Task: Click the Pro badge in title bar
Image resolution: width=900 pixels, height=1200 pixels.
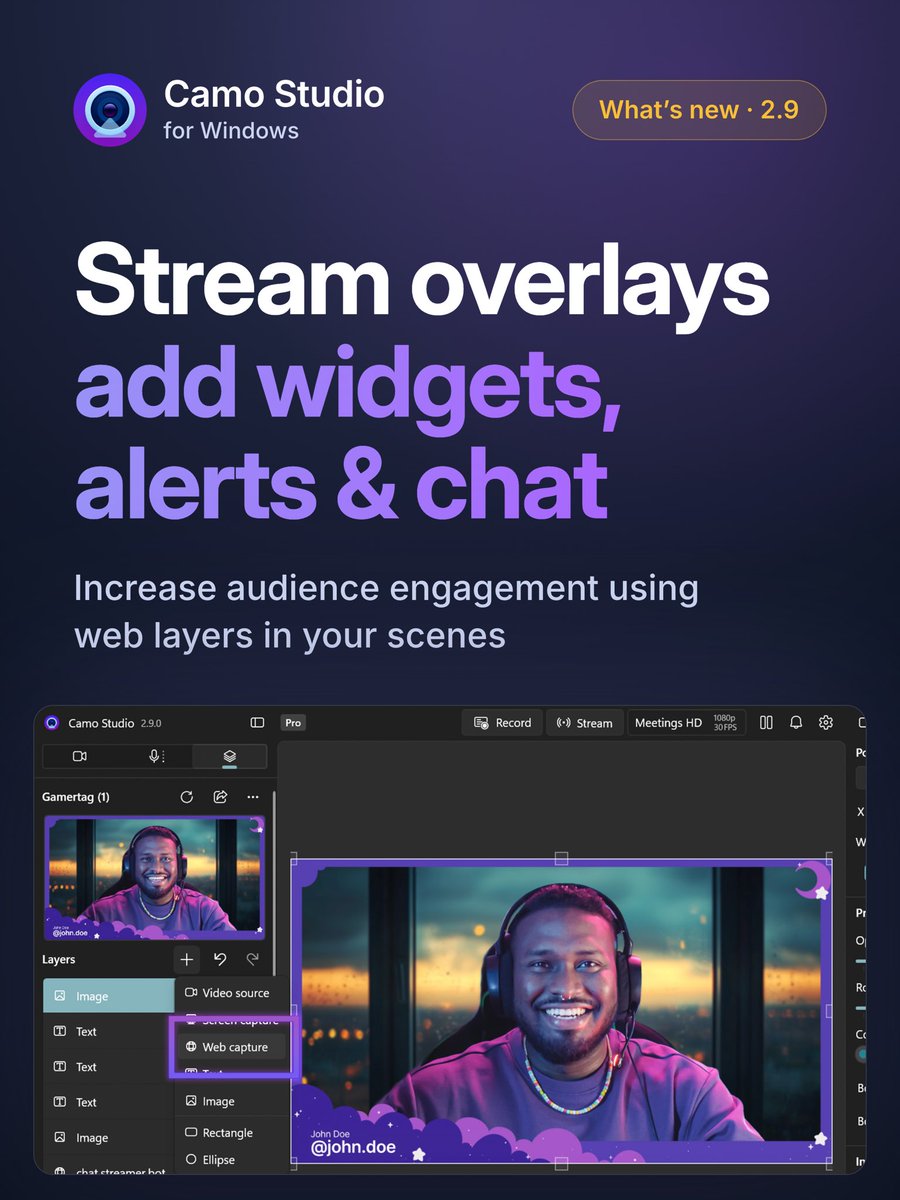Action: click(293, 723)
